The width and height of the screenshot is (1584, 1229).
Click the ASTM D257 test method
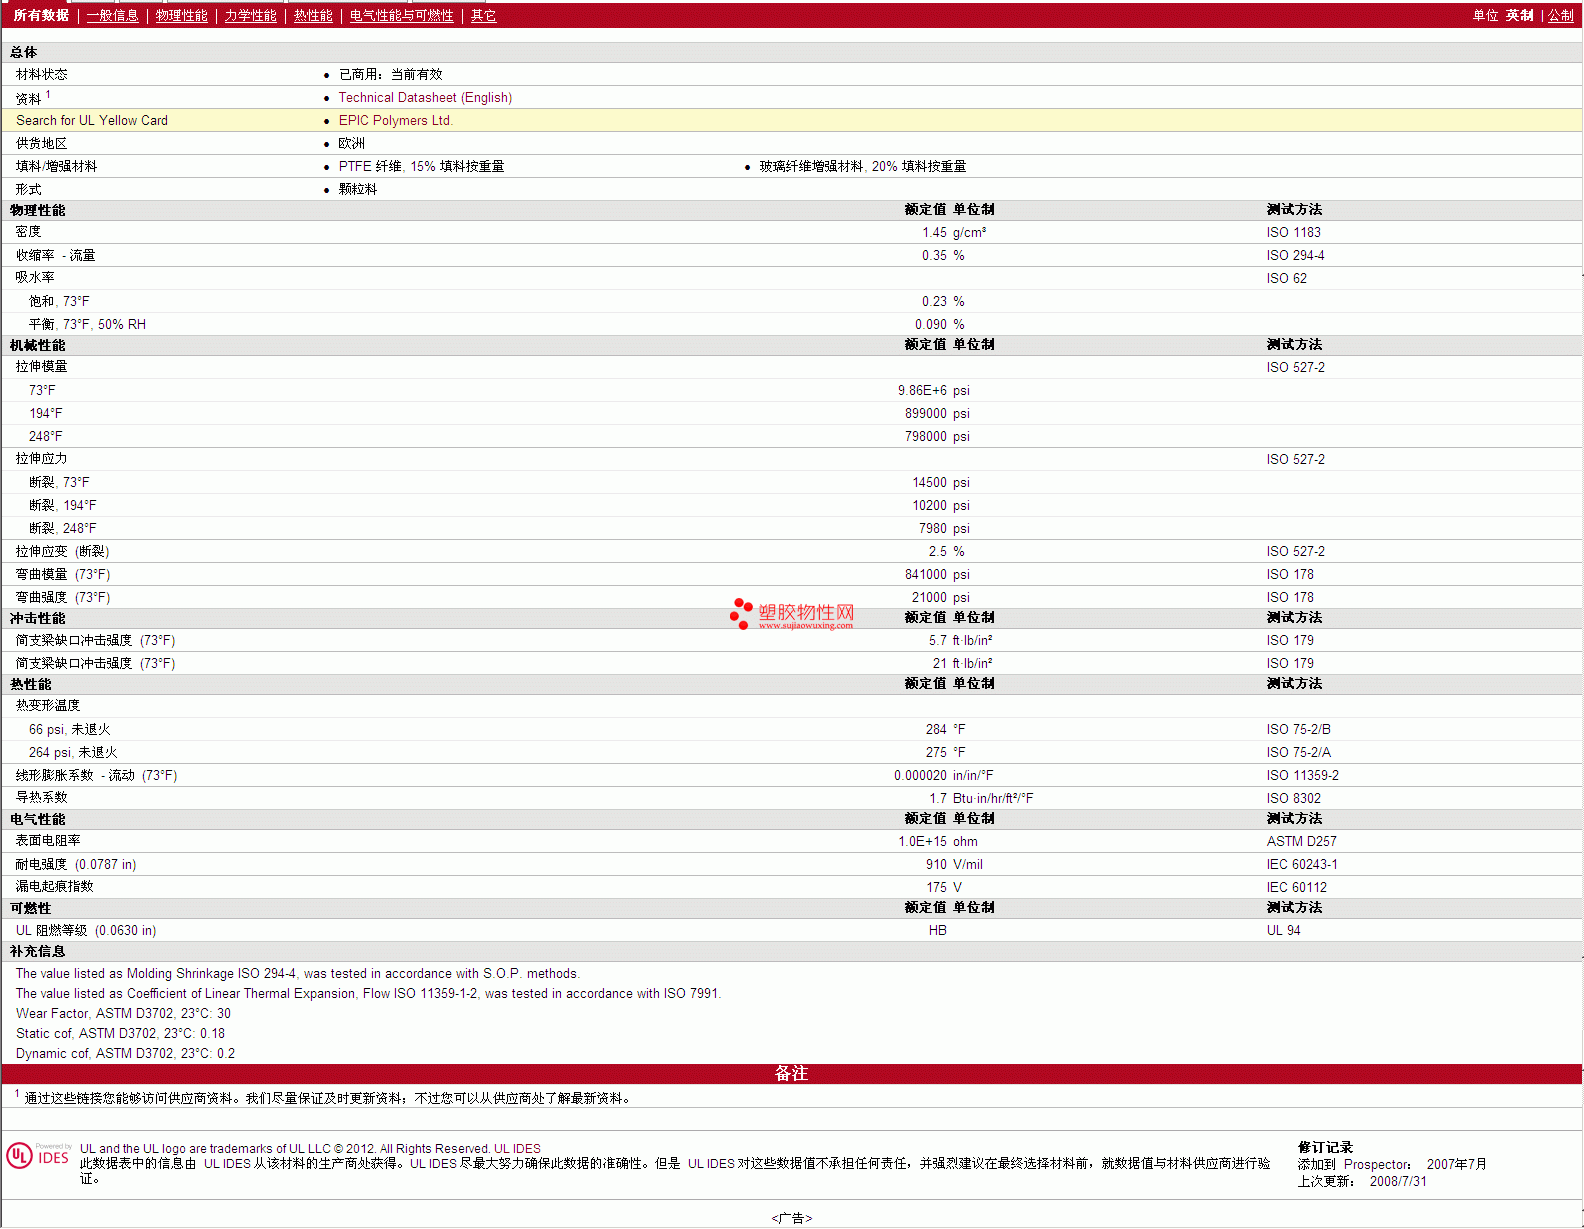[x=1301, y=842]
